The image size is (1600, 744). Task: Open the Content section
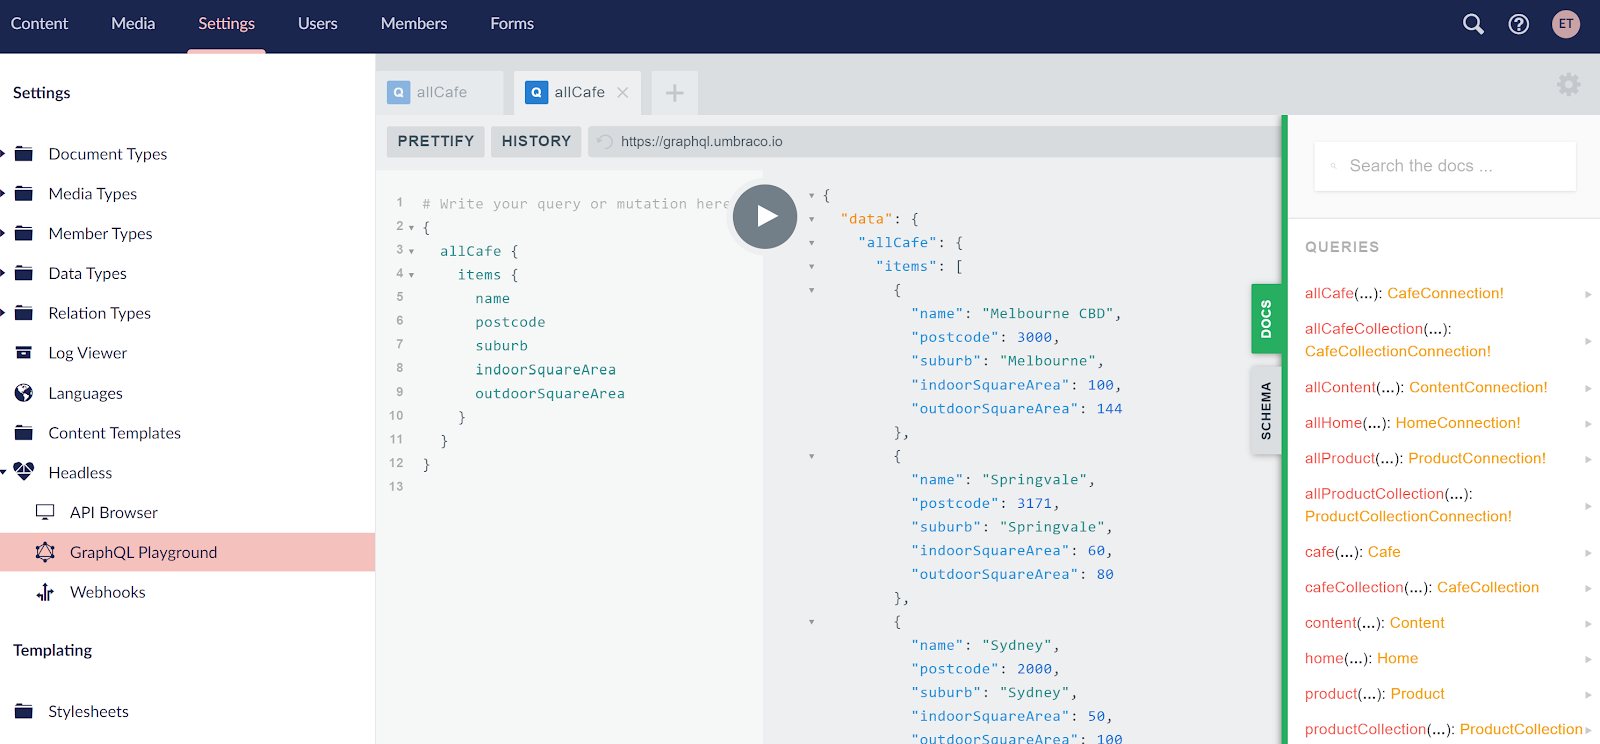coord(39,24)
